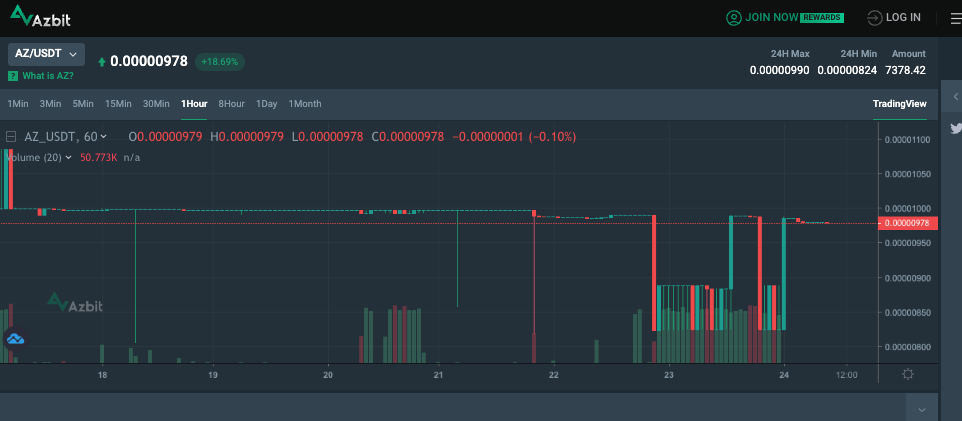This screenshot has width=962, height=421.
Task: Open chart settings gear icon
Action: tap(908, 374)
